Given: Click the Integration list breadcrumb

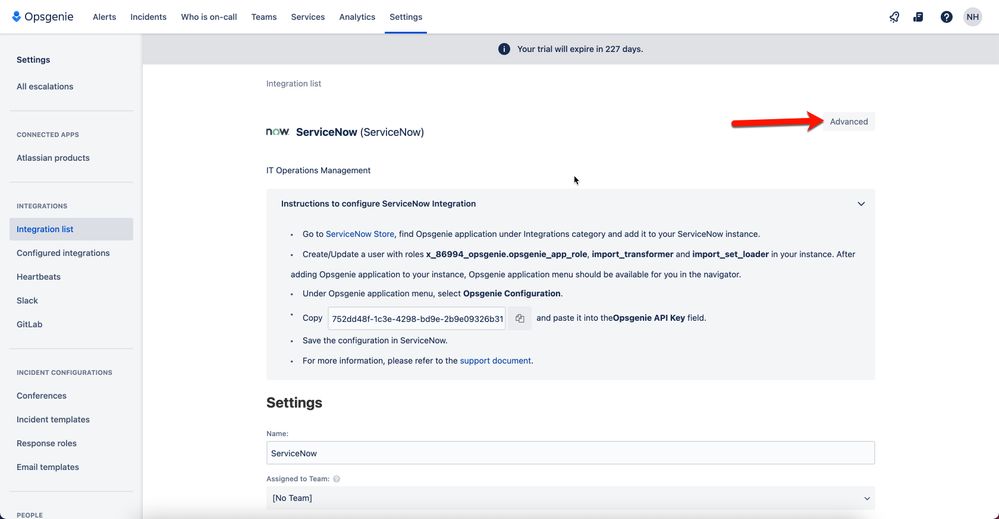Looking at the screenshot, I should (x=294, y=83).
